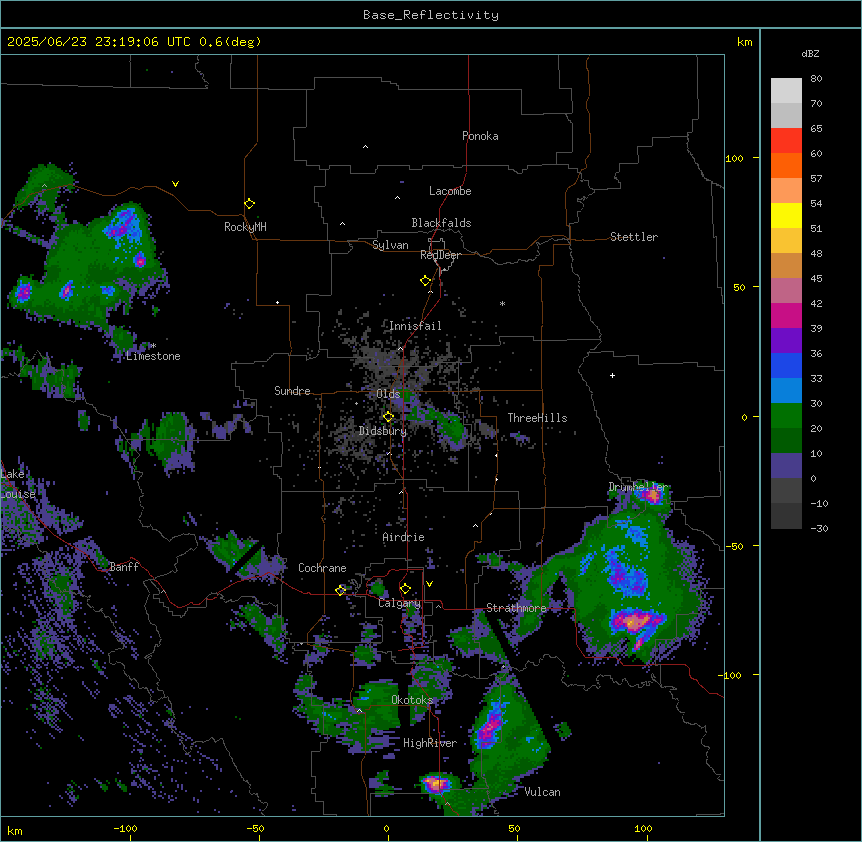Click the yellow v marker east of Calgary
Image resolution: width=862 pixels, height=842 pixels.
tap(429, 584)
